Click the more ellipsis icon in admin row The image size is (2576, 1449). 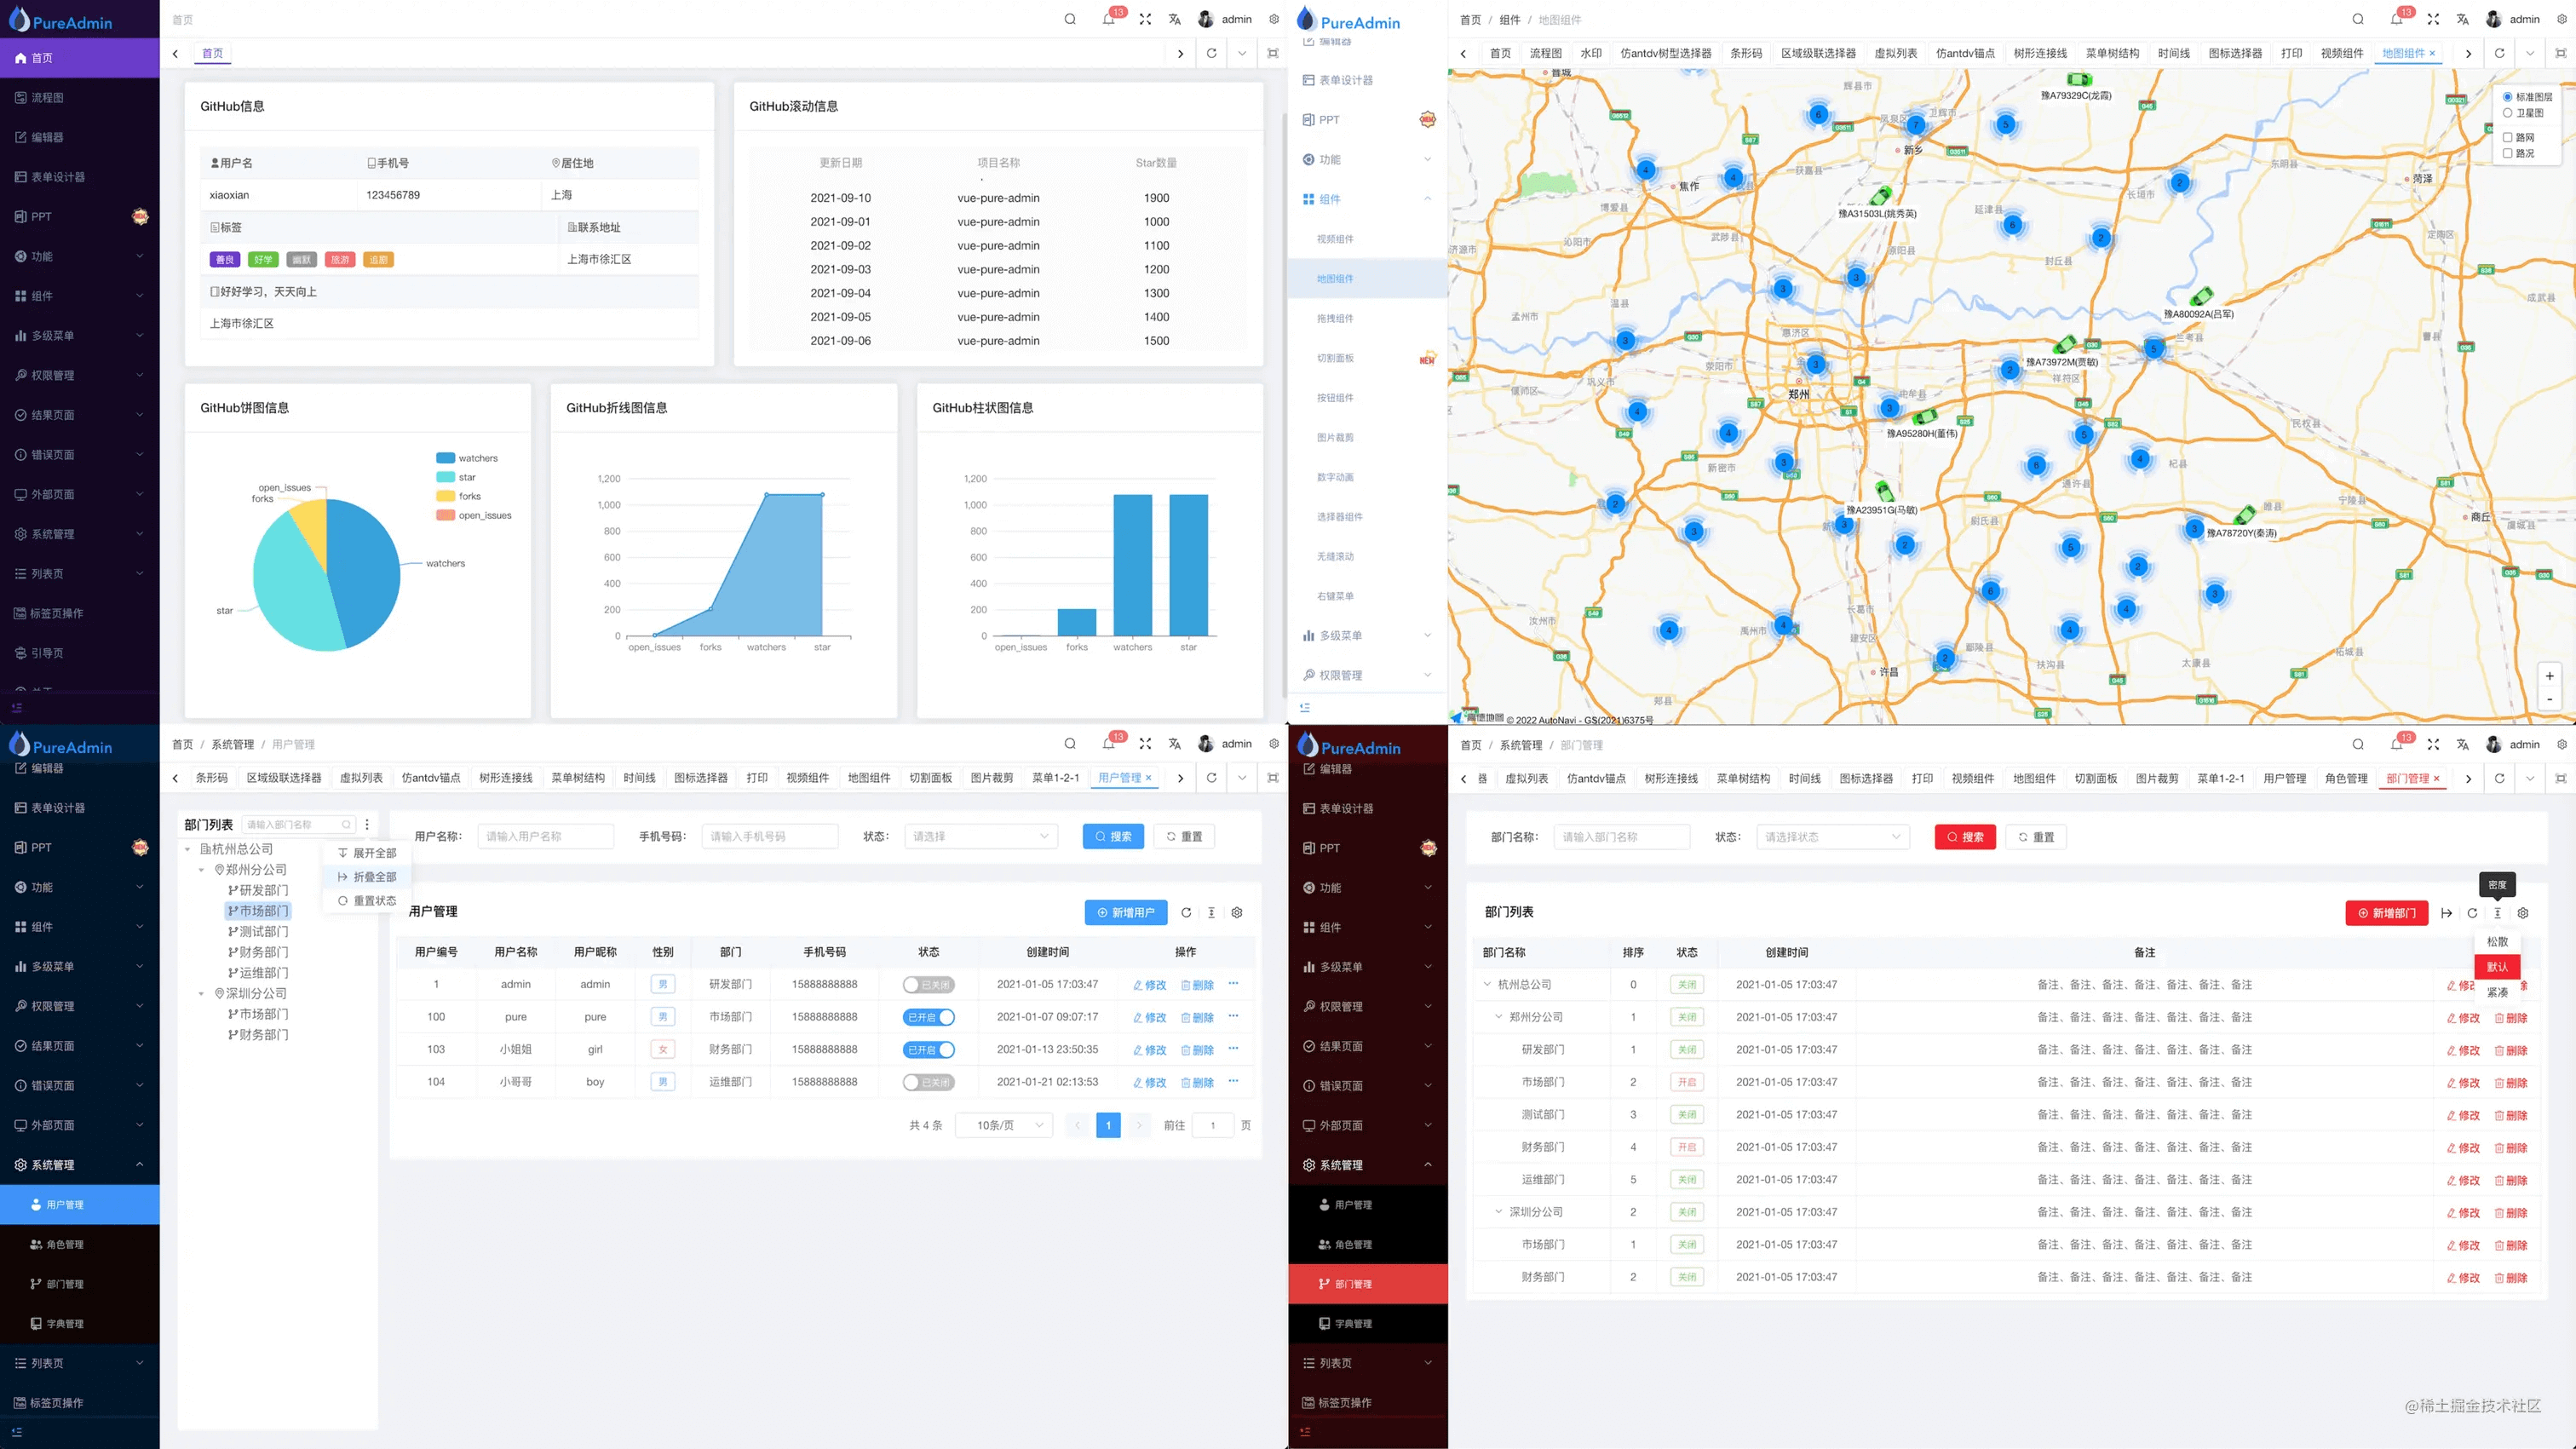coord(1233,984)
